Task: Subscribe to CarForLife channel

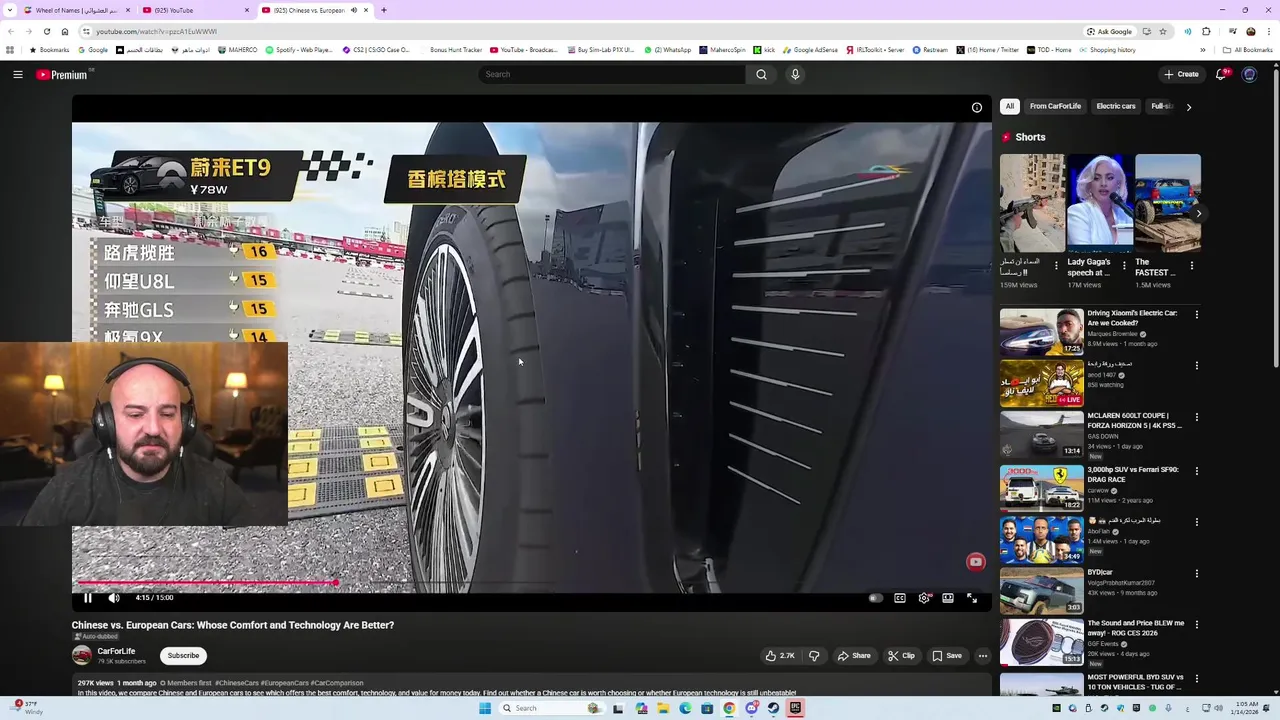Action: coord(183,656)
